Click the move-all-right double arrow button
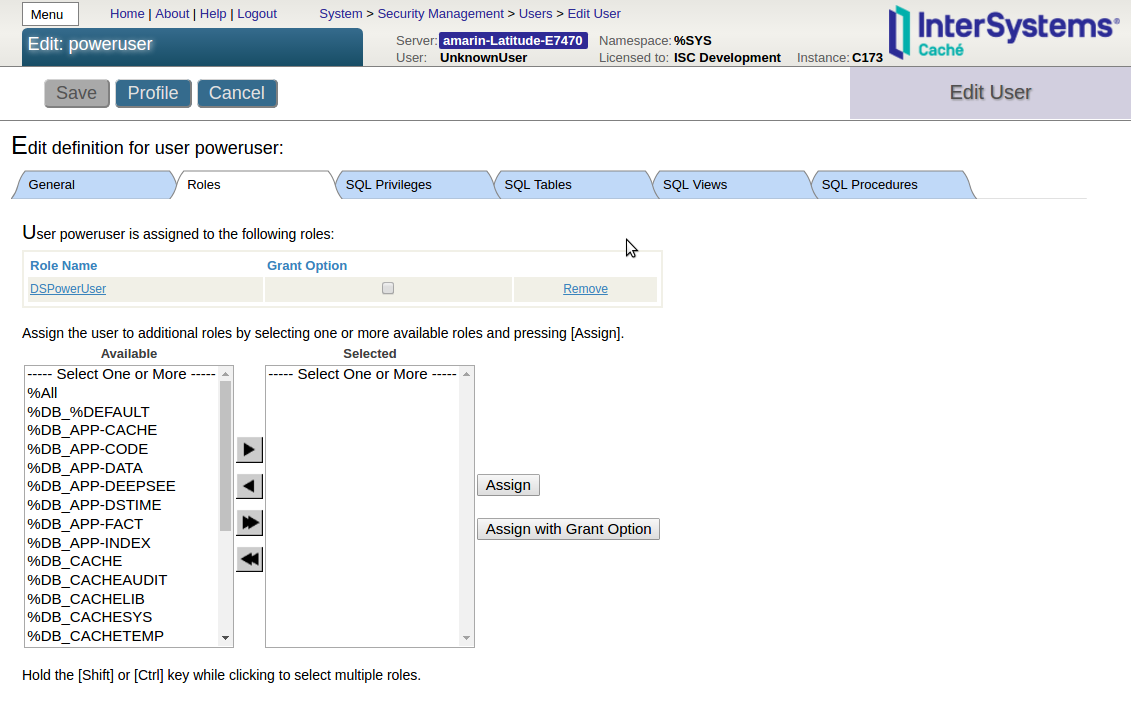Screen dimensions: 1131x727 tap(249, 522)
